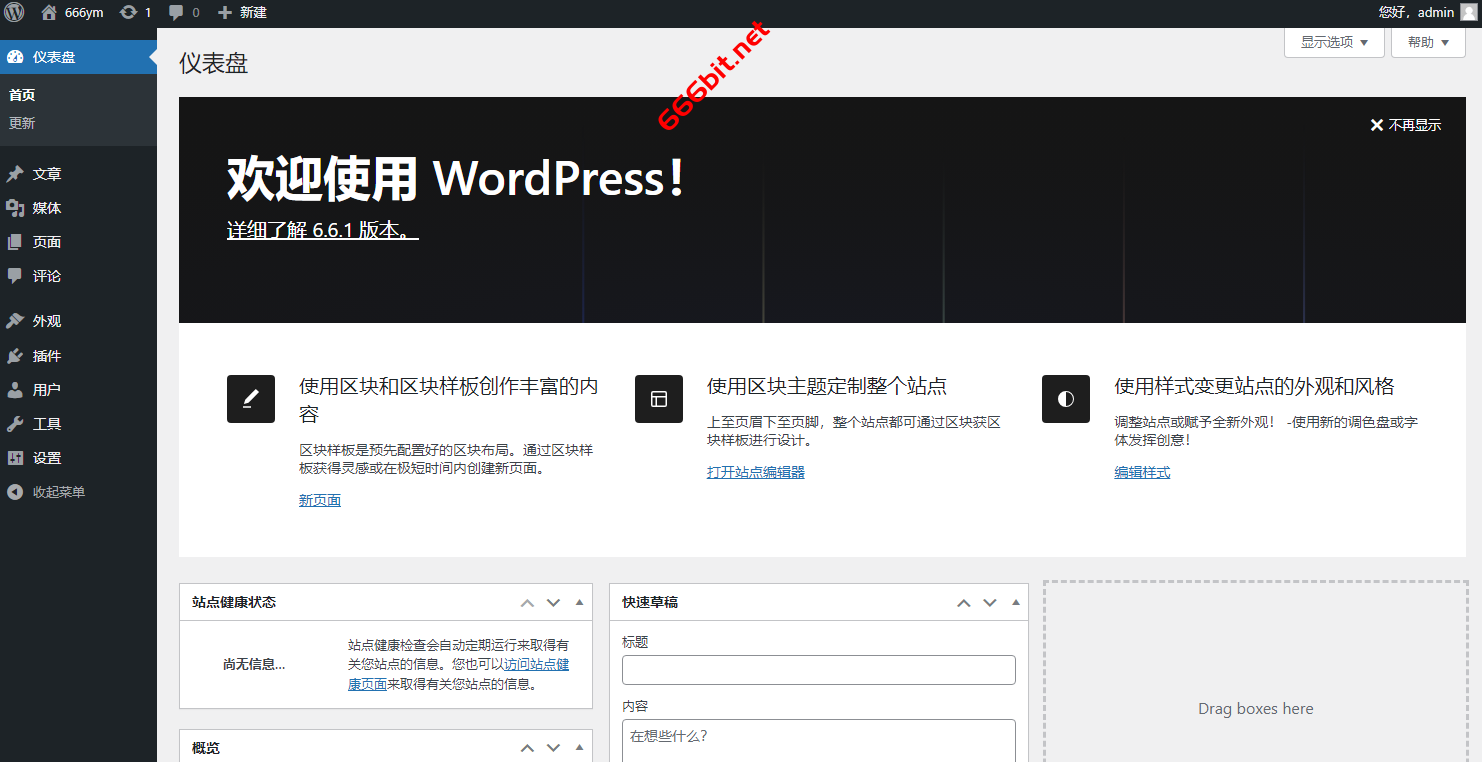Click the block layout icon beside 使用区块主题定制整个站点
This screenshot has width=1482, height=762.
[658, 398]
